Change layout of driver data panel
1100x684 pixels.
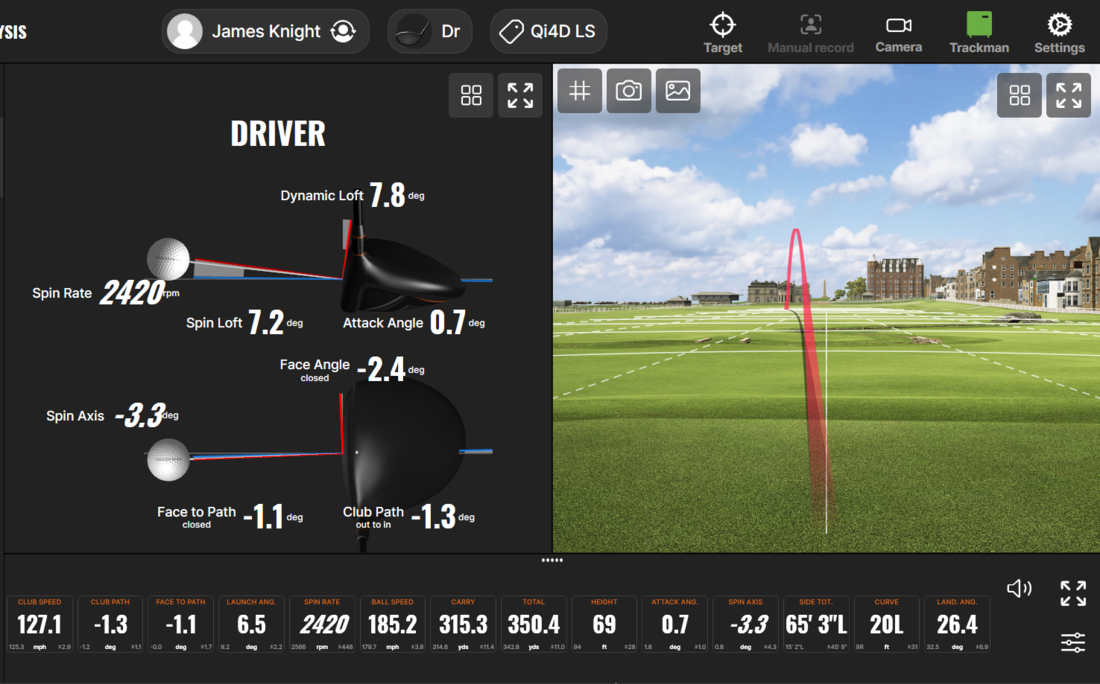471,95
